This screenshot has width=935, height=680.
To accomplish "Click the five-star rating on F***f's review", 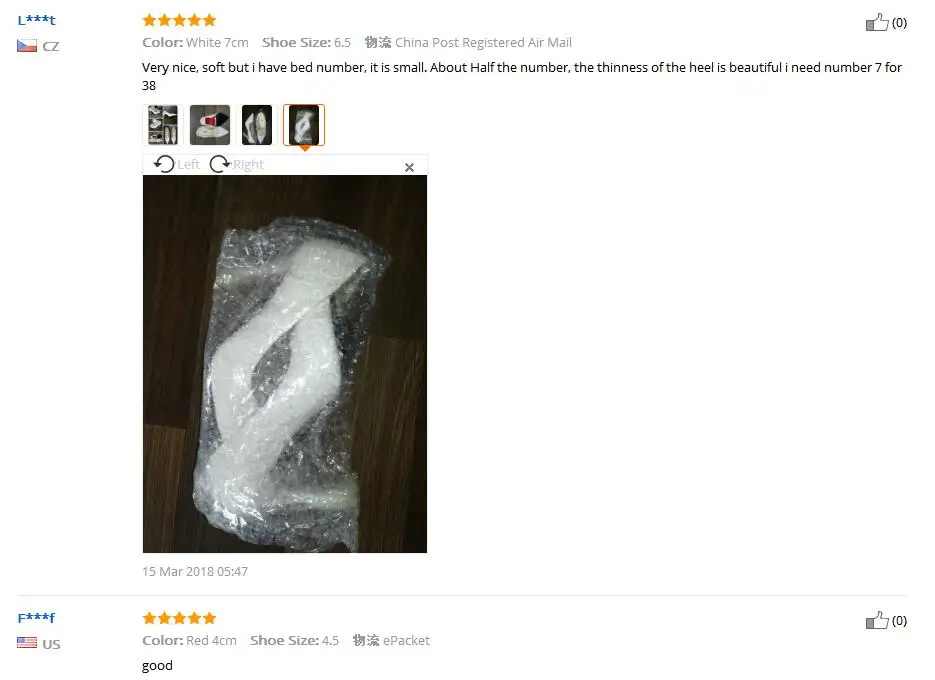I will pos(179,618).
